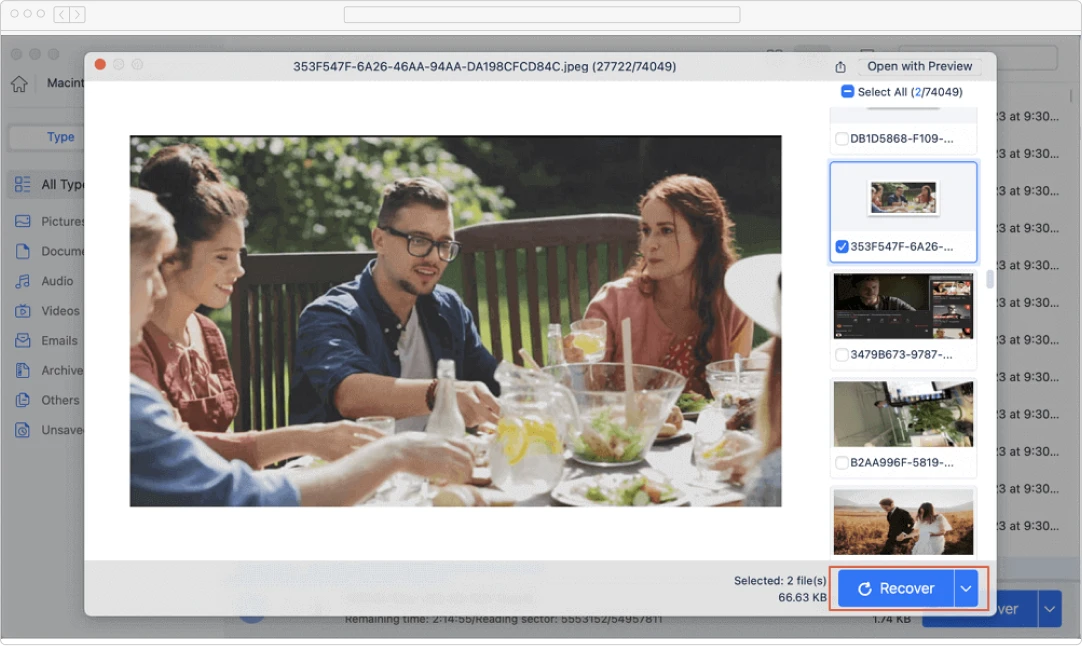The height and width of the screenshot is (646, 1082).
Task: Click the browser back arrow button
Action: pos(61,14)
